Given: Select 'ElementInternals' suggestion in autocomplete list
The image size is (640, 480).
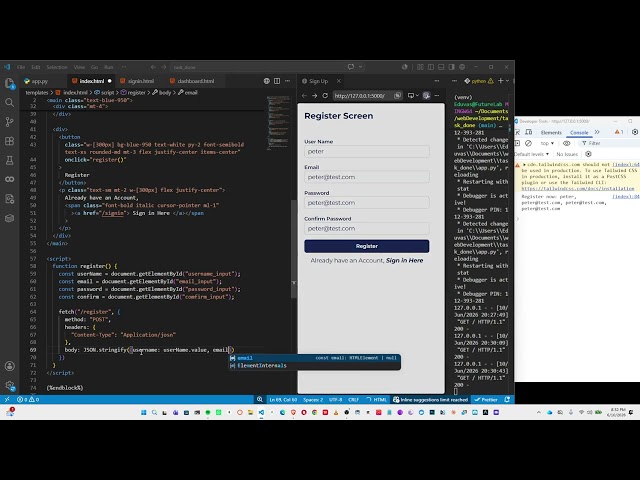Looking at the screenshot, I should pyautogui.click(x=314, y=366).
